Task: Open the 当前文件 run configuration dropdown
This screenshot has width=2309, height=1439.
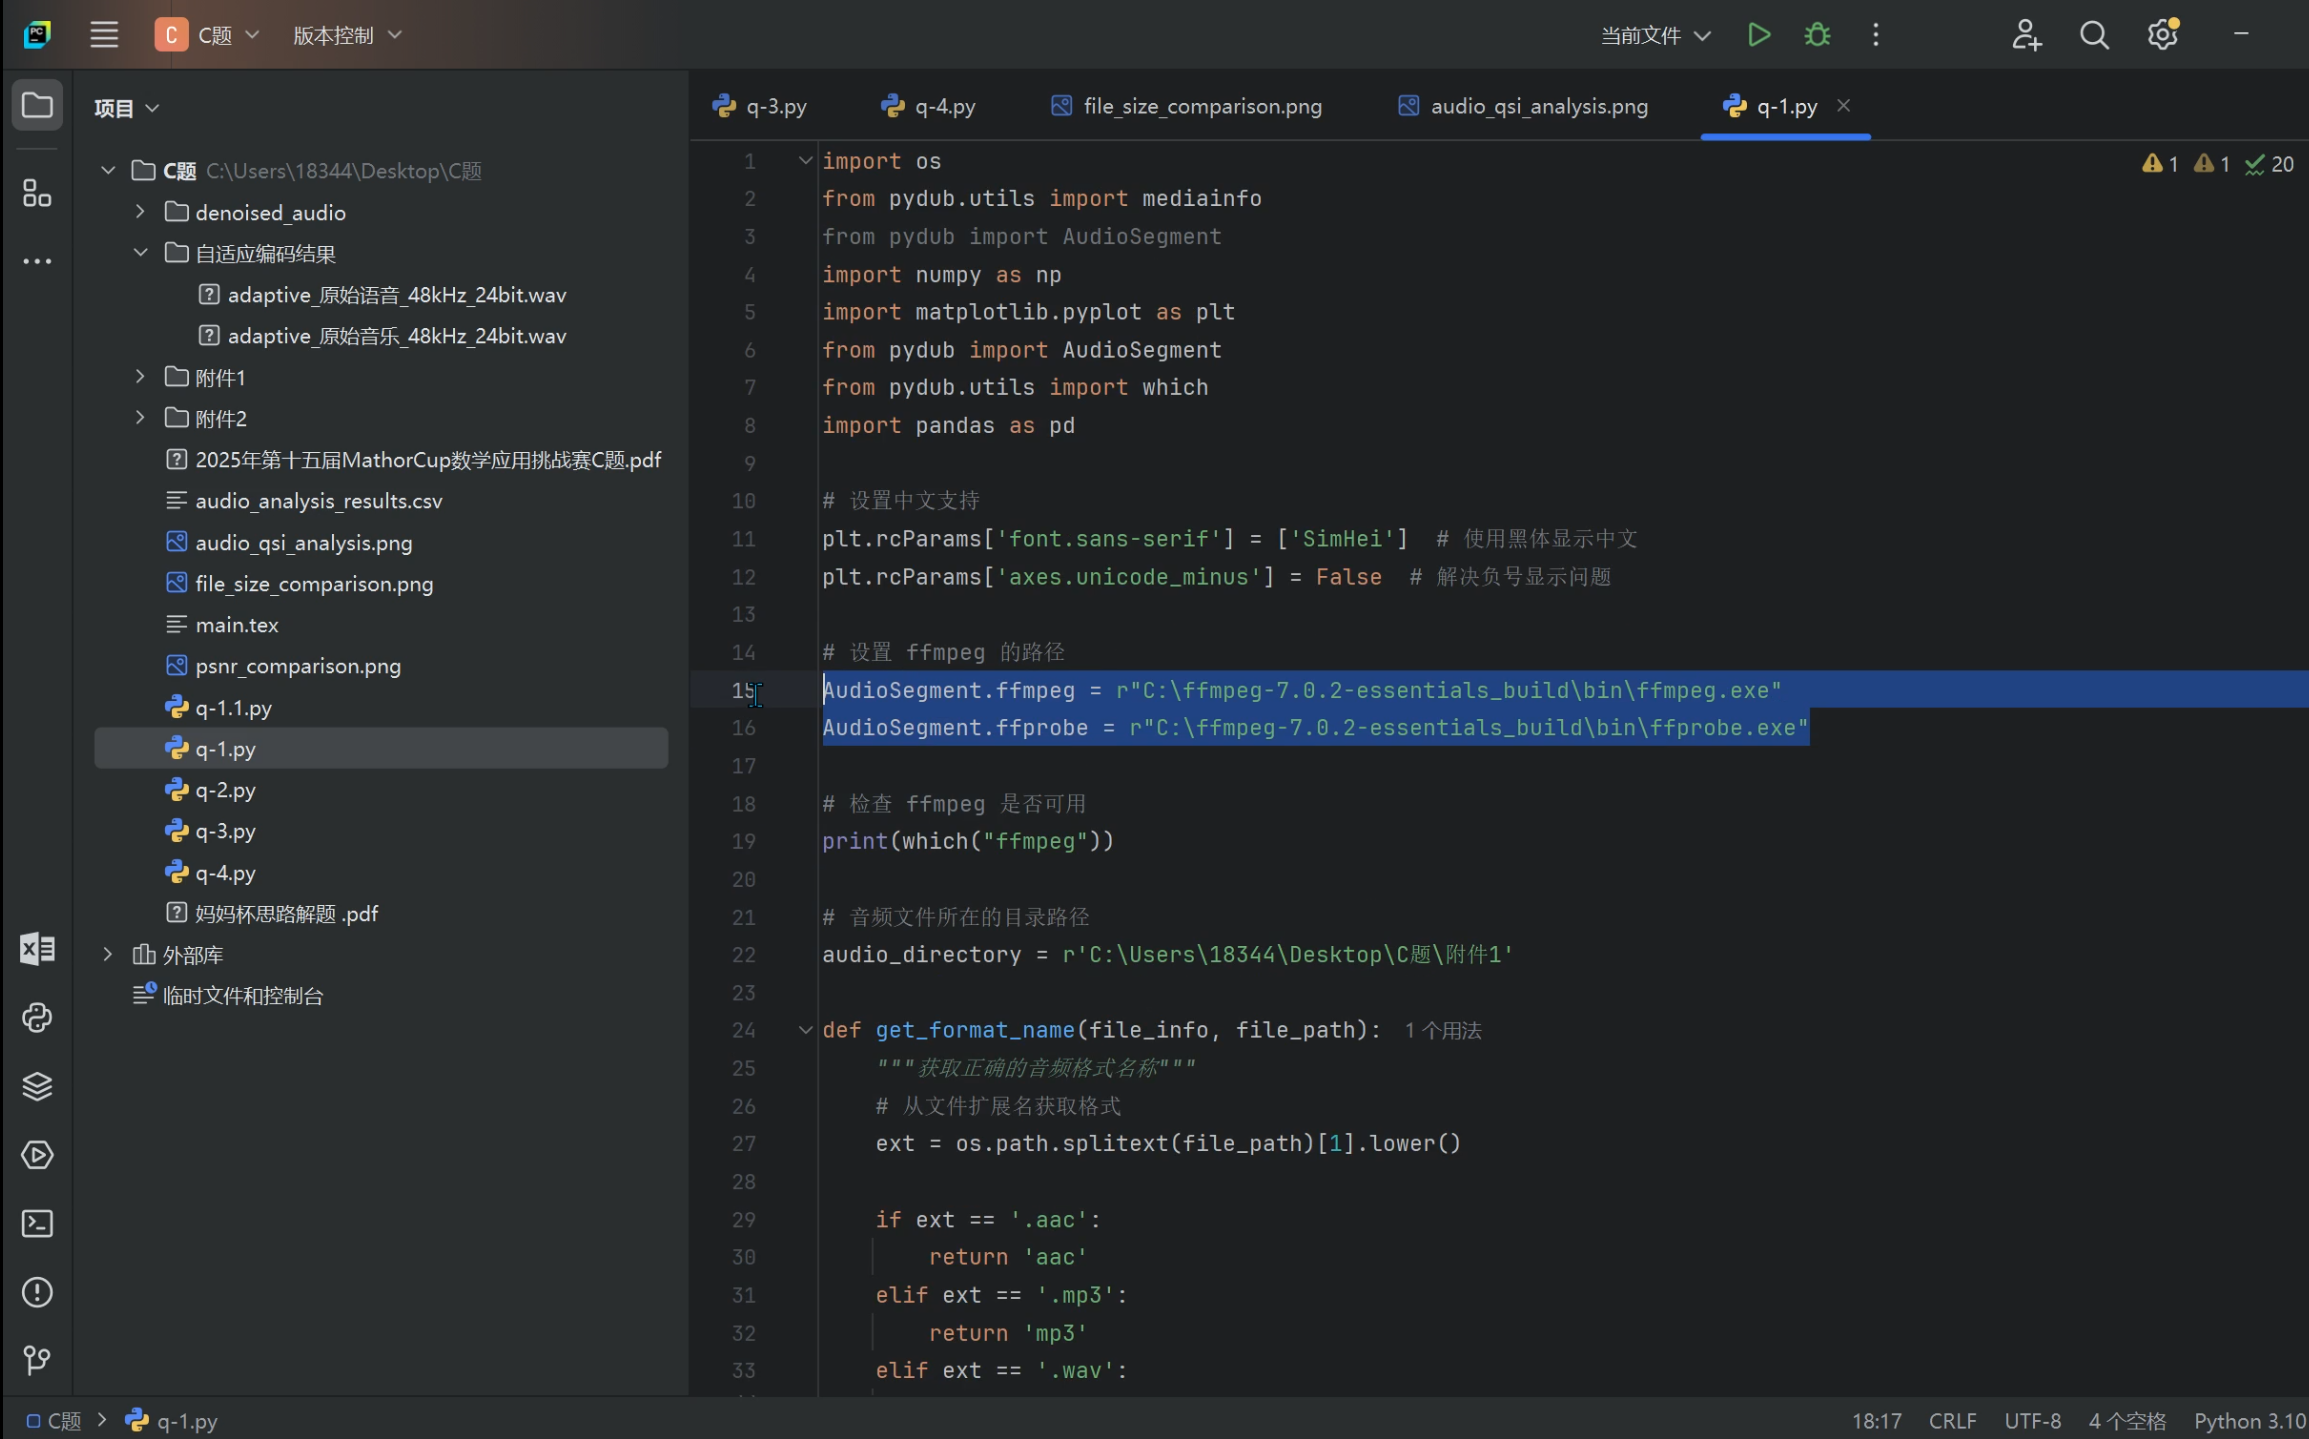Action: point(1655,35)
